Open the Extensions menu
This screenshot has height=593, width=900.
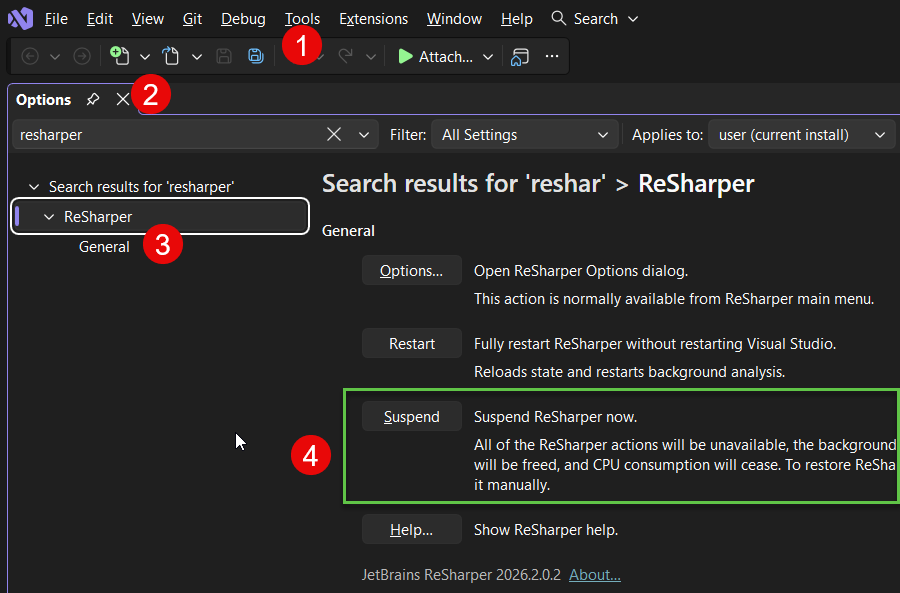pos(374,19)
